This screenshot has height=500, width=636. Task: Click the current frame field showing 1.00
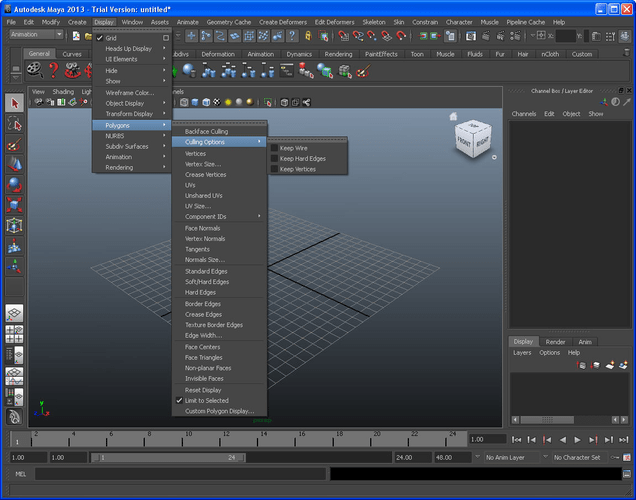pyautogui.click(x=488, y=440)
